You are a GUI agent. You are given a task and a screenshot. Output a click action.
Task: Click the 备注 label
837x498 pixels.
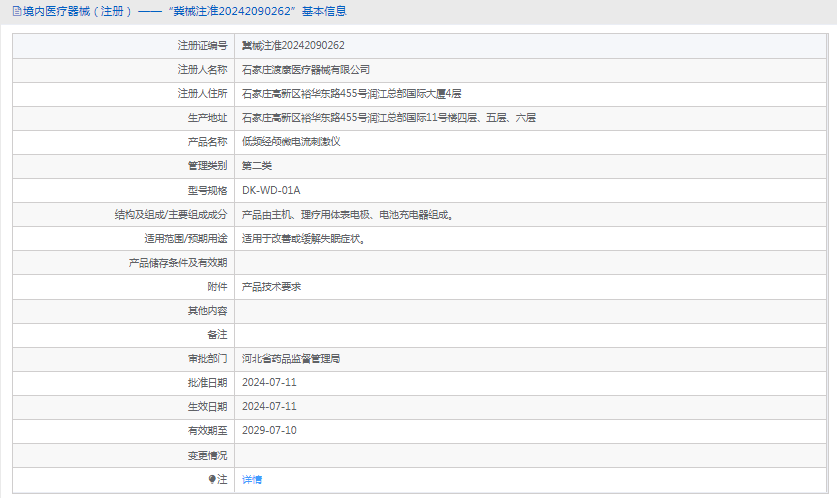(217, 335)
